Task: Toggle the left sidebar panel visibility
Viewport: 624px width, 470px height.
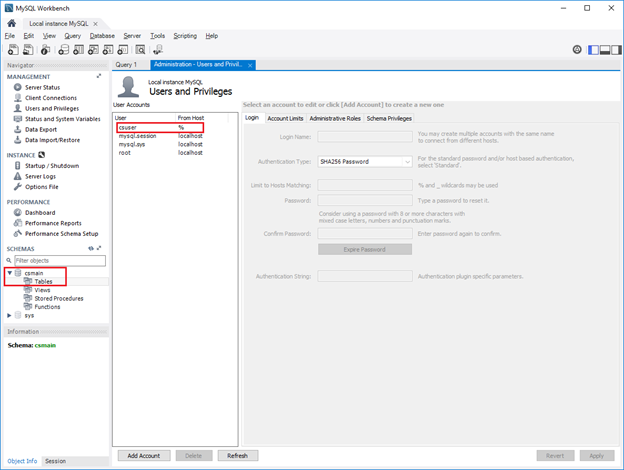Action: 593,50
